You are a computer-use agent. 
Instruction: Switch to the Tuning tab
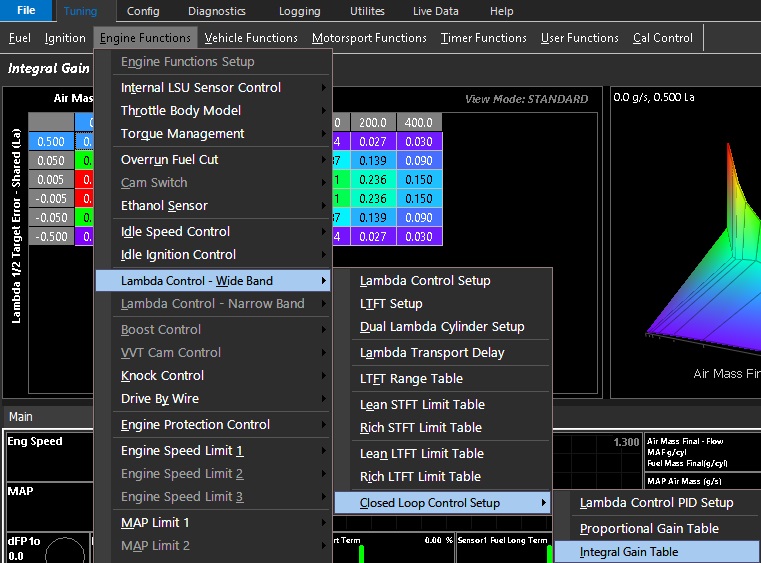point(80,11)
